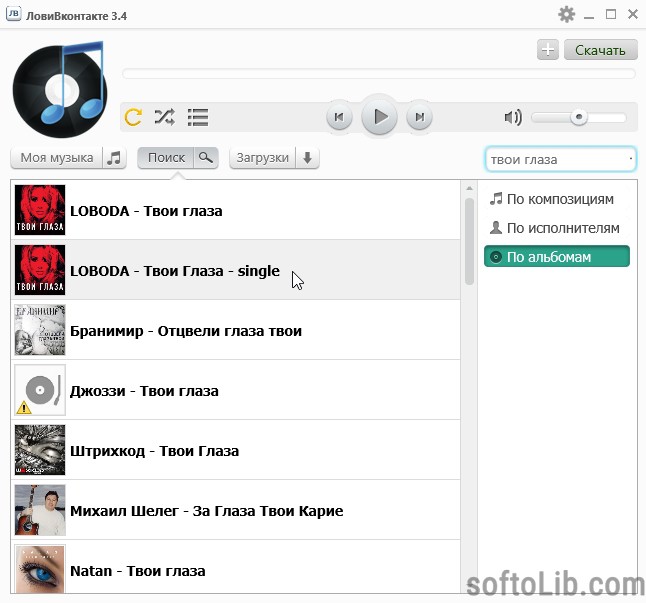Start playback with the play button
Screen dimensions: 646x603
click(379, 117)
